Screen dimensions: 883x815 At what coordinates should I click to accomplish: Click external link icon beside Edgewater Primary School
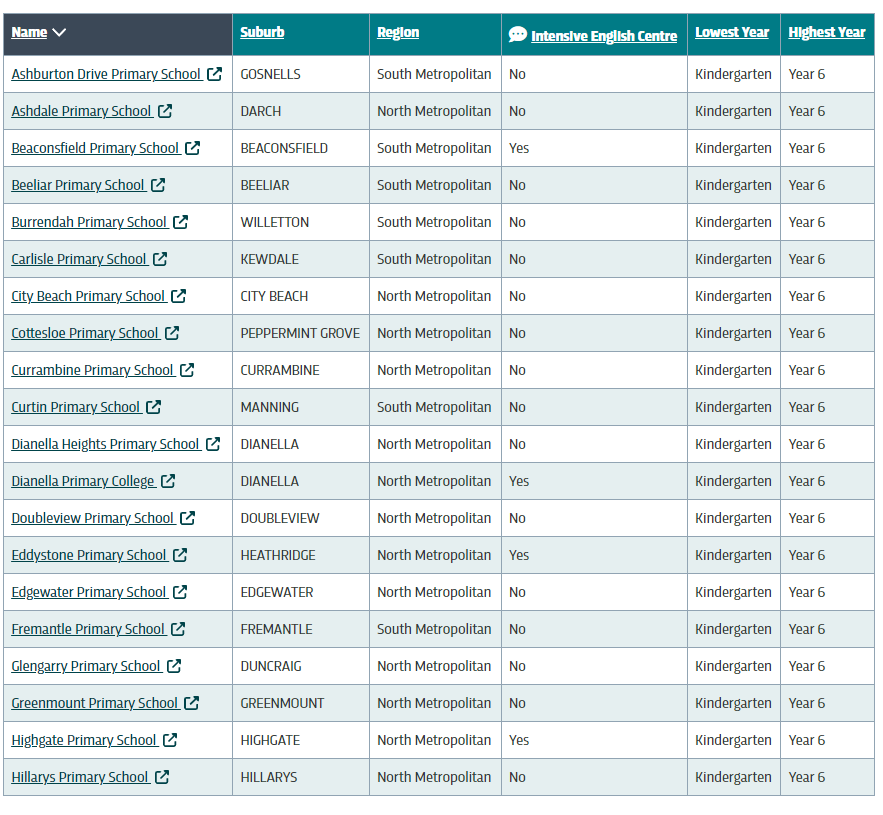(180, 592)
